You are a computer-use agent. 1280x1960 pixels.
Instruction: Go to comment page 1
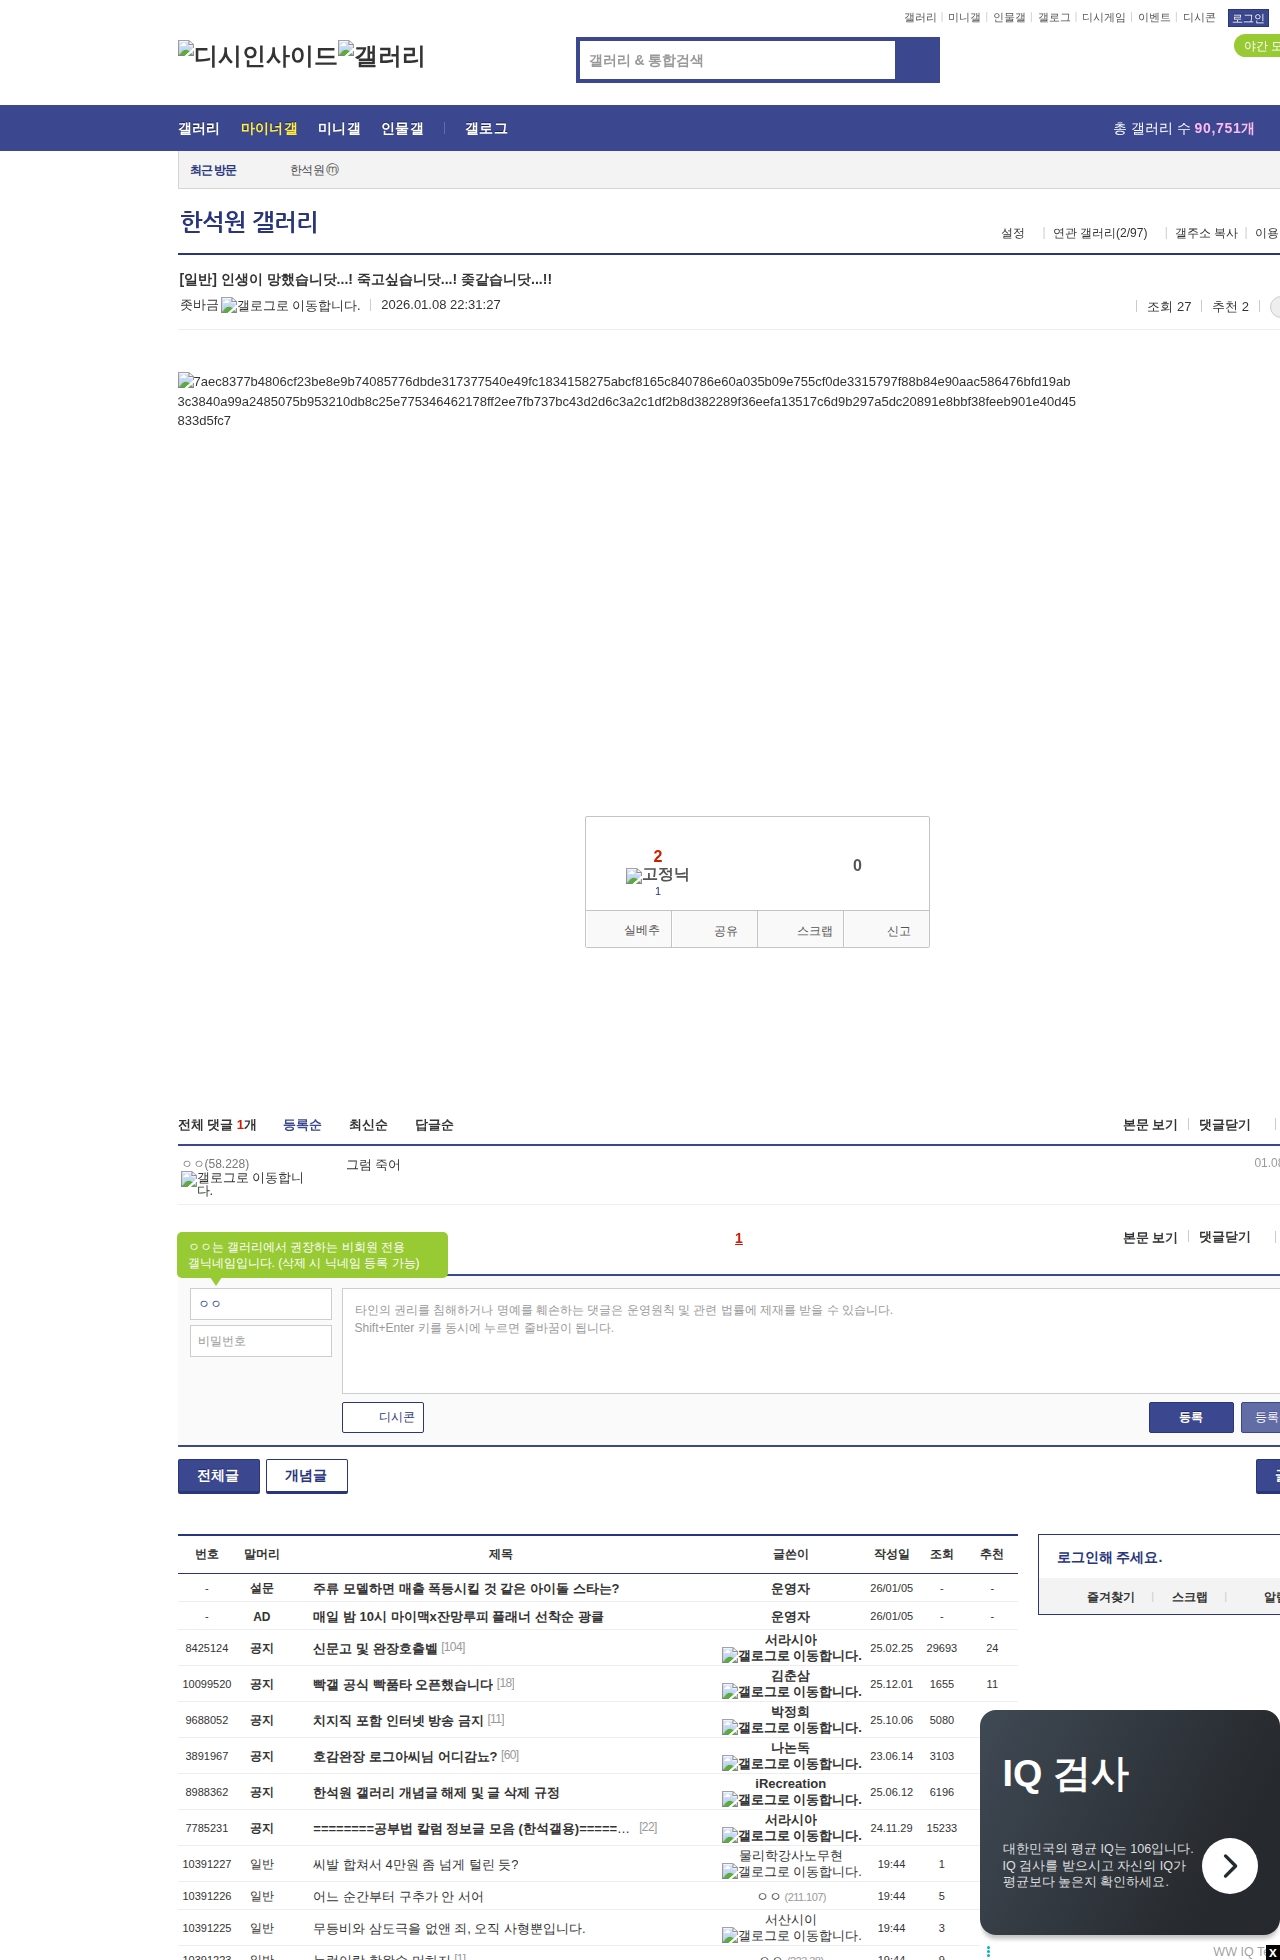coord(739,1238)
